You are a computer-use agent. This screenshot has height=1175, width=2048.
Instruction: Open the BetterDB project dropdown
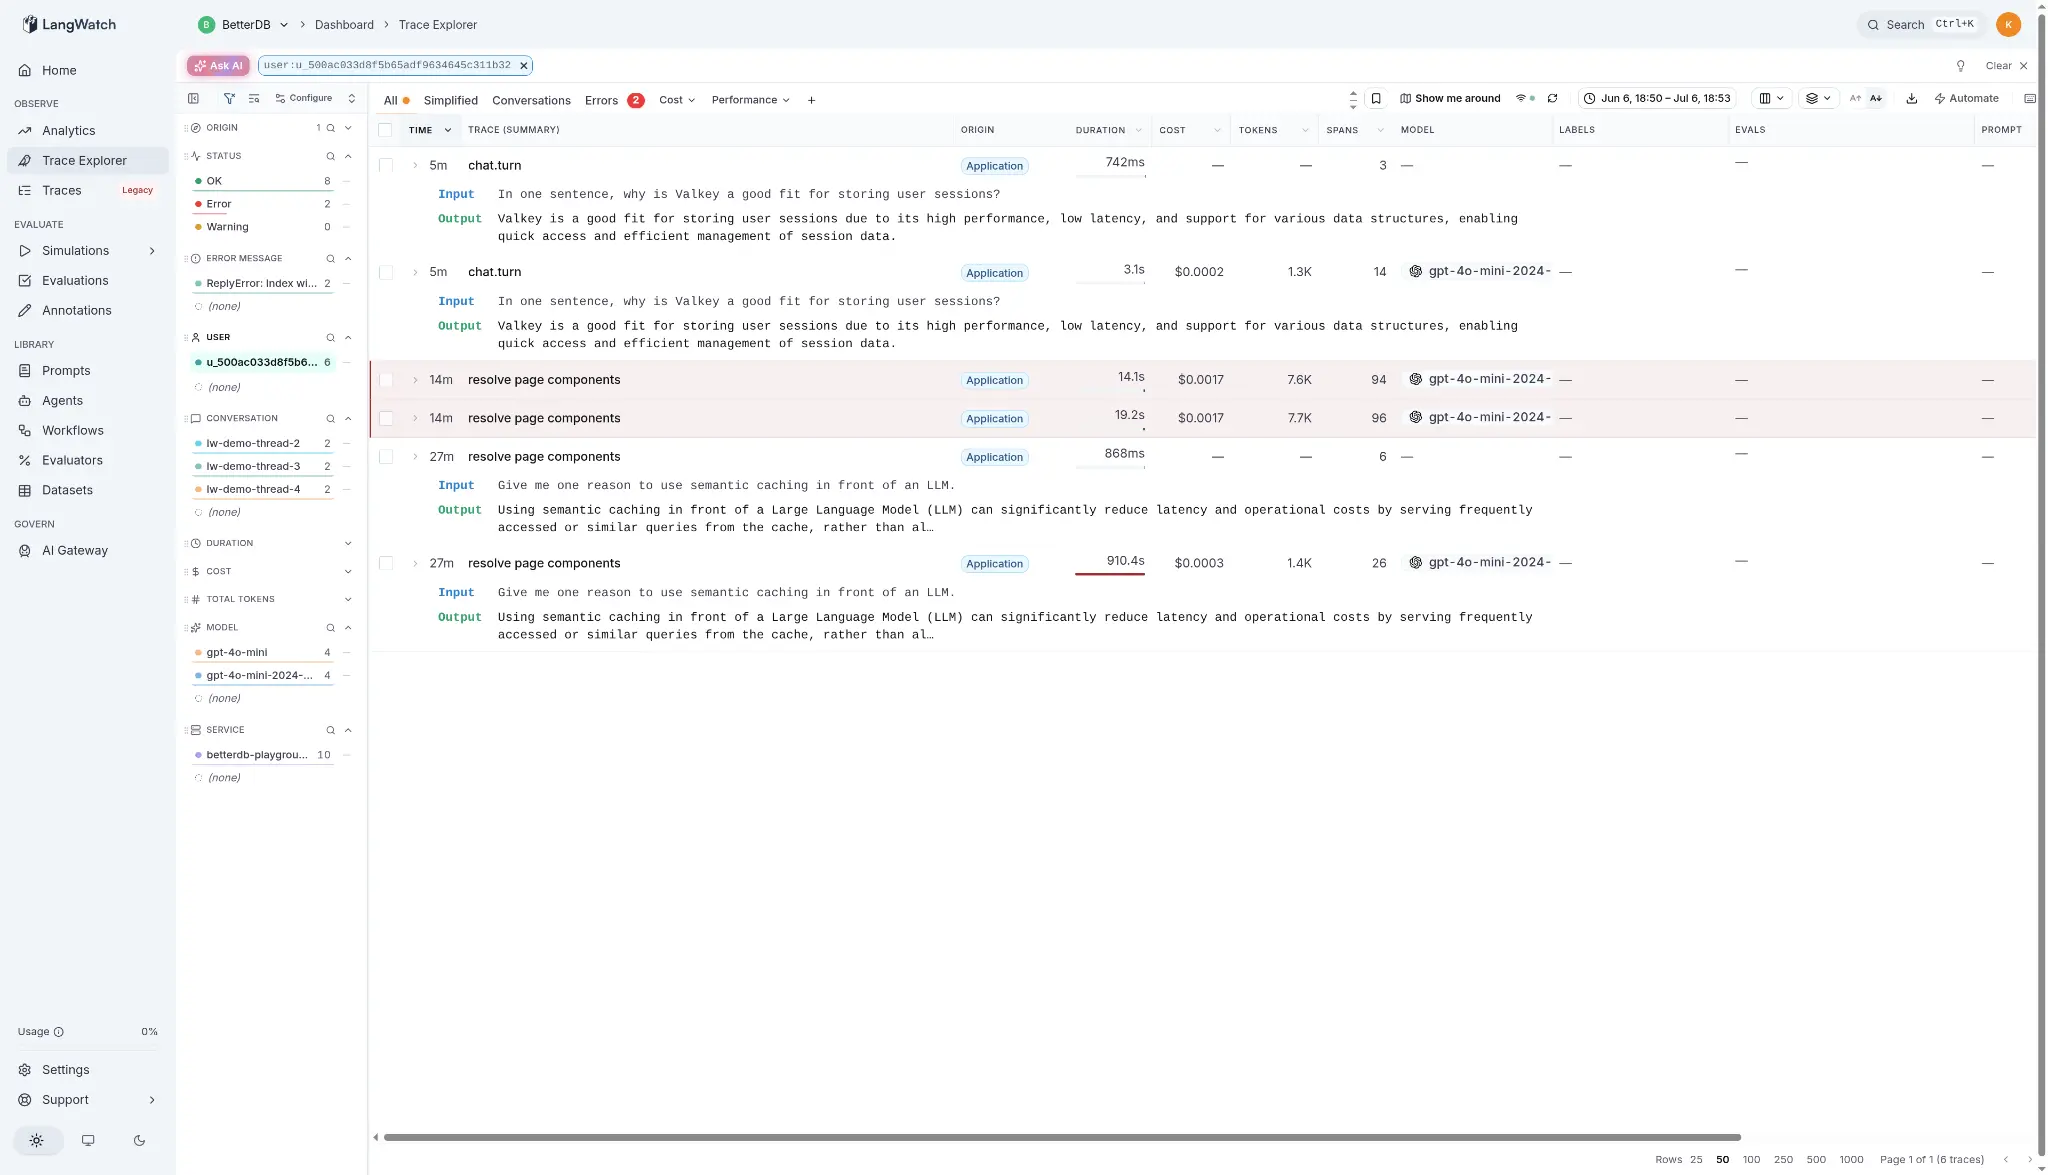pyautogui.click(x=244, y=24)
